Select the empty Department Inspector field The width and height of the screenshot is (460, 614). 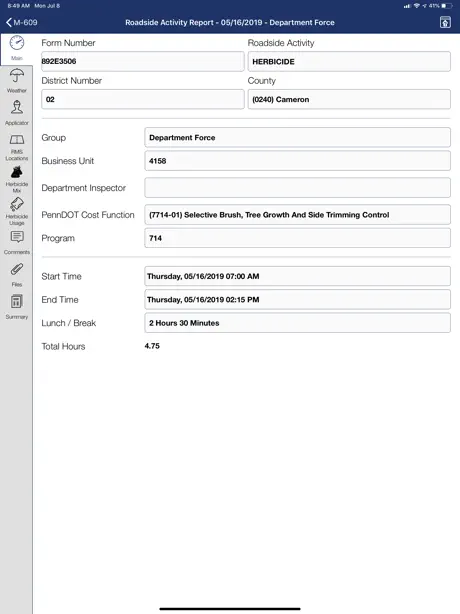point(297,188)
